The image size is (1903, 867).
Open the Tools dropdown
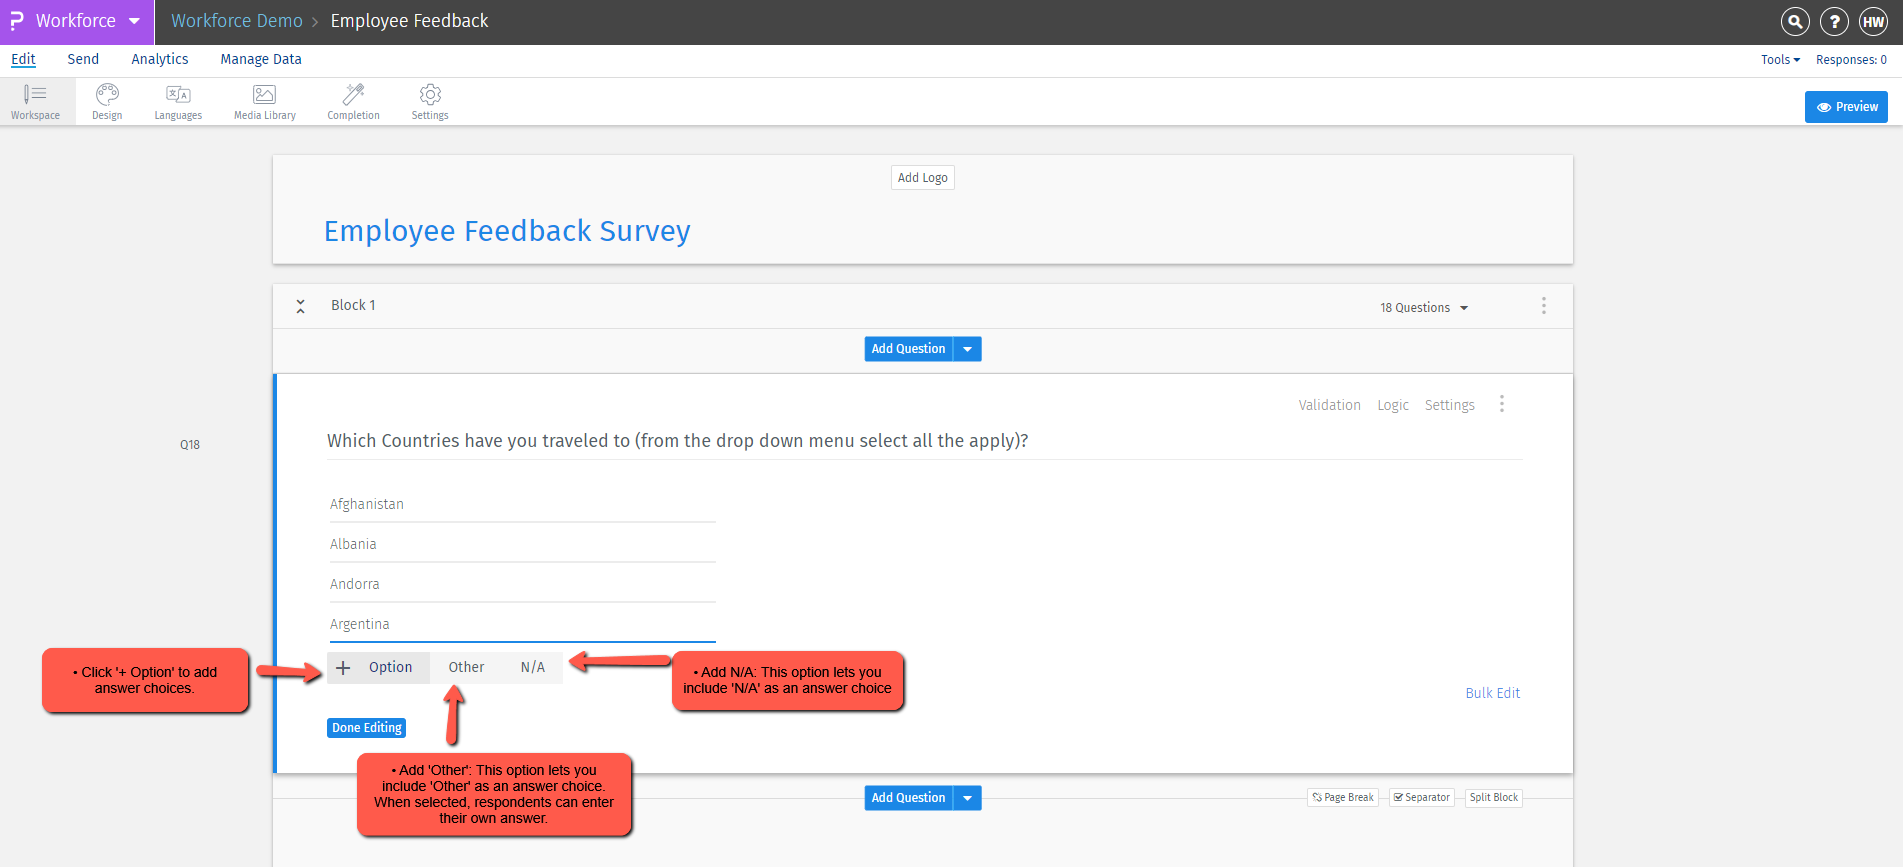coord(1780,60)
